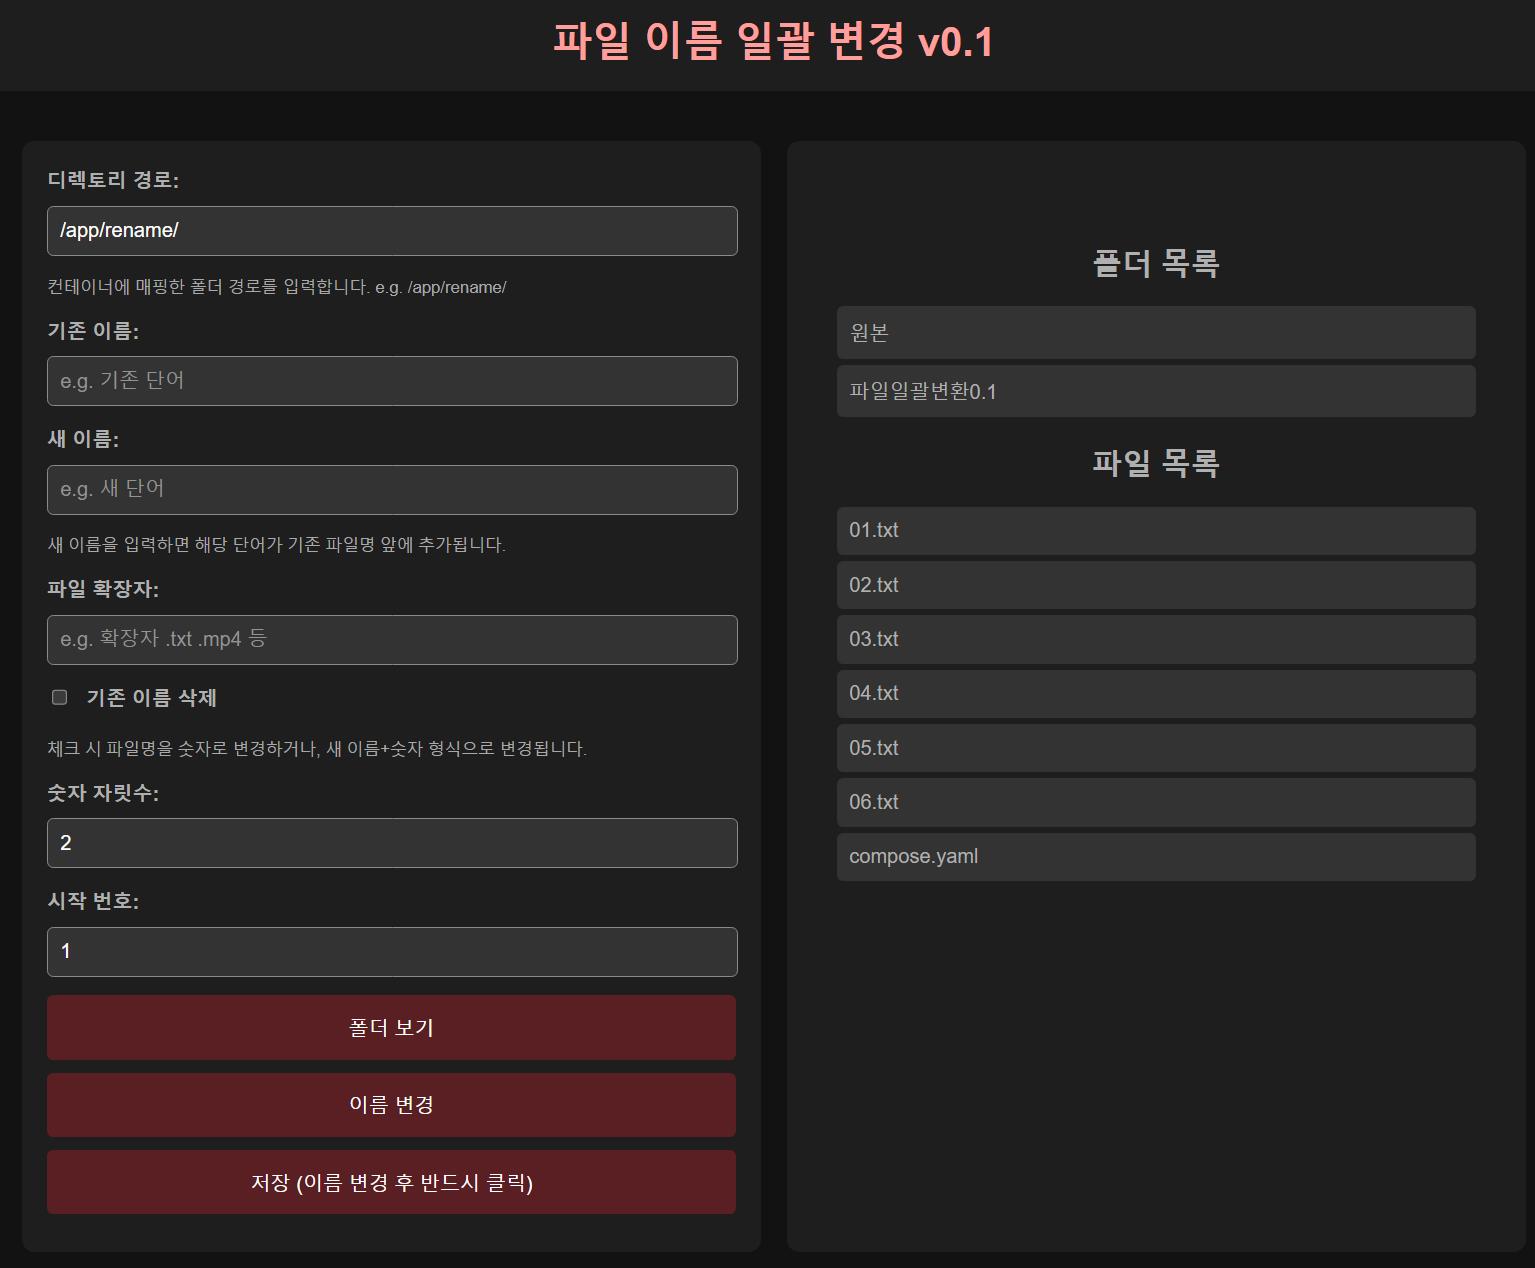Click the 파일 확장자 input field

pyautogui.click(x=392, y=640)
